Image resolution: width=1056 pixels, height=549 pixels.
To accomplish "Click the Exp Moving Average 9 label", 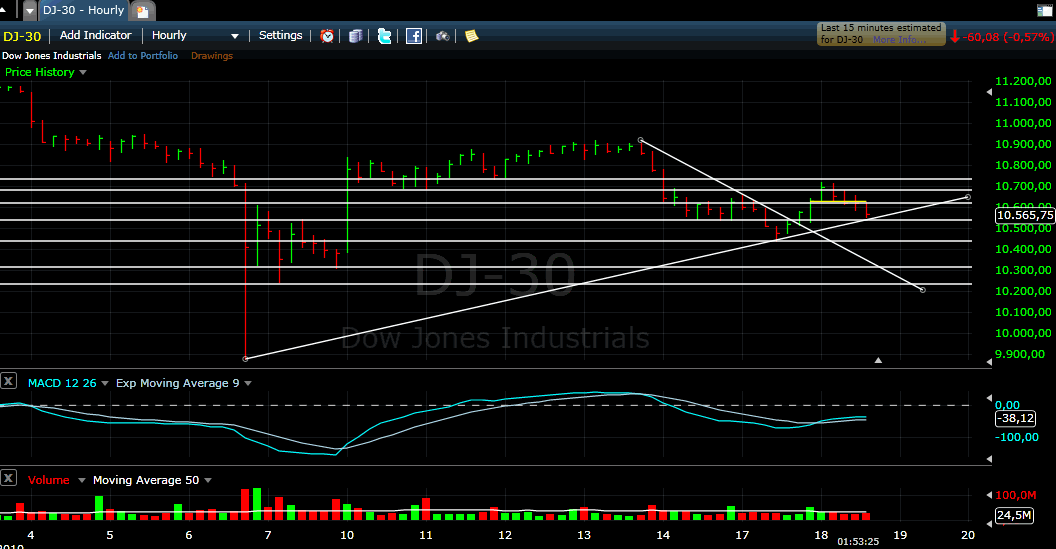I will click(x=178, y=383).
